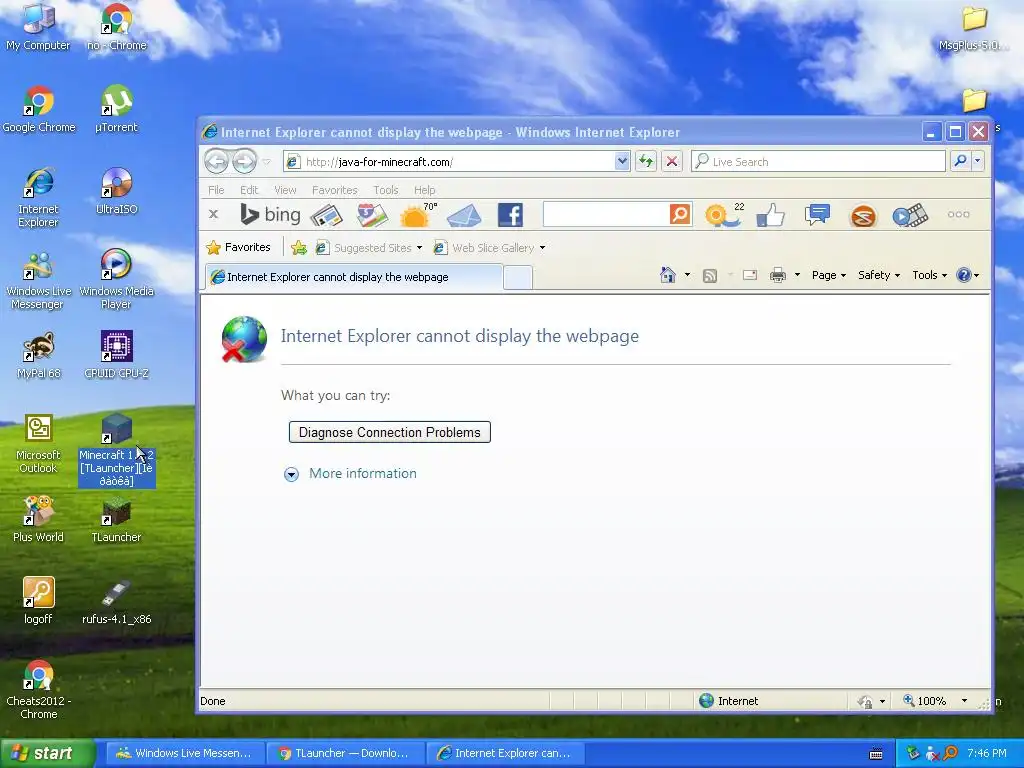
Task: Close the Bing toolbar with the X
Action: pyautogui.click(x=214, y=214)
